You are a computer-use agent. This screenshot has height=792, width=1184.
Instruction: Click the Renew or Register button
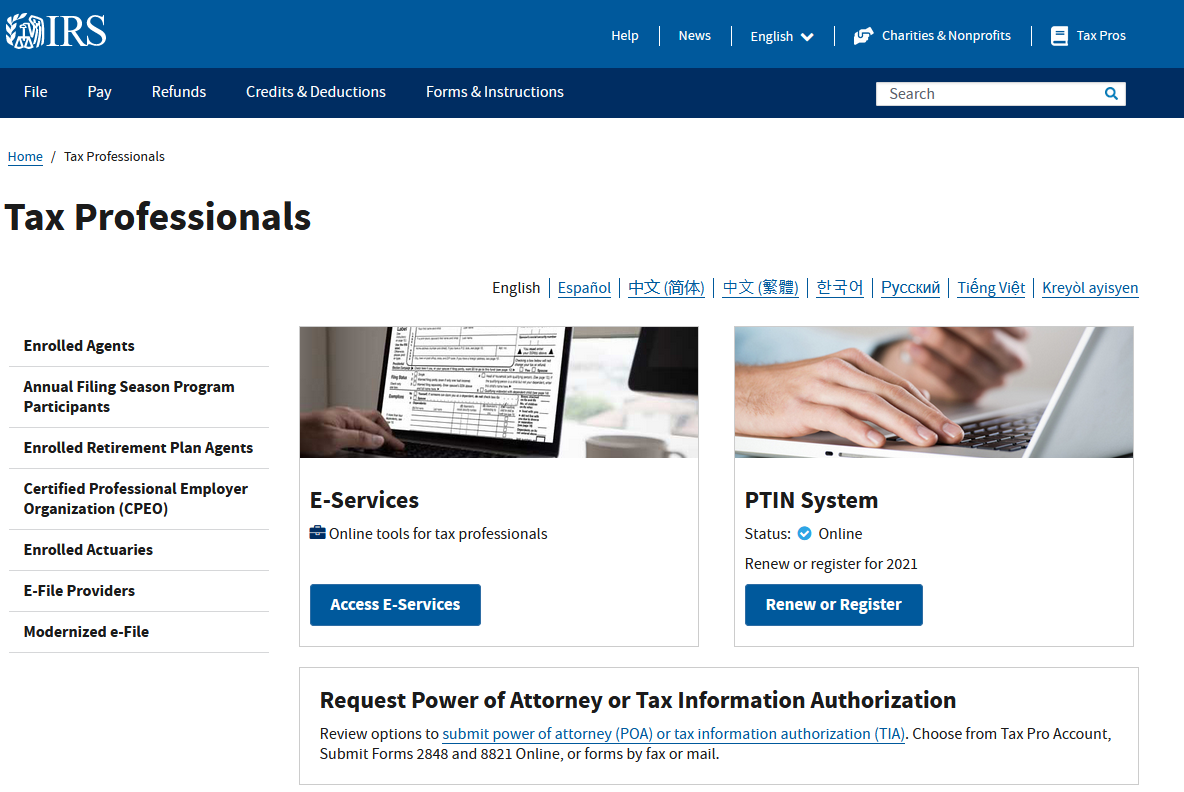point(833,604)
